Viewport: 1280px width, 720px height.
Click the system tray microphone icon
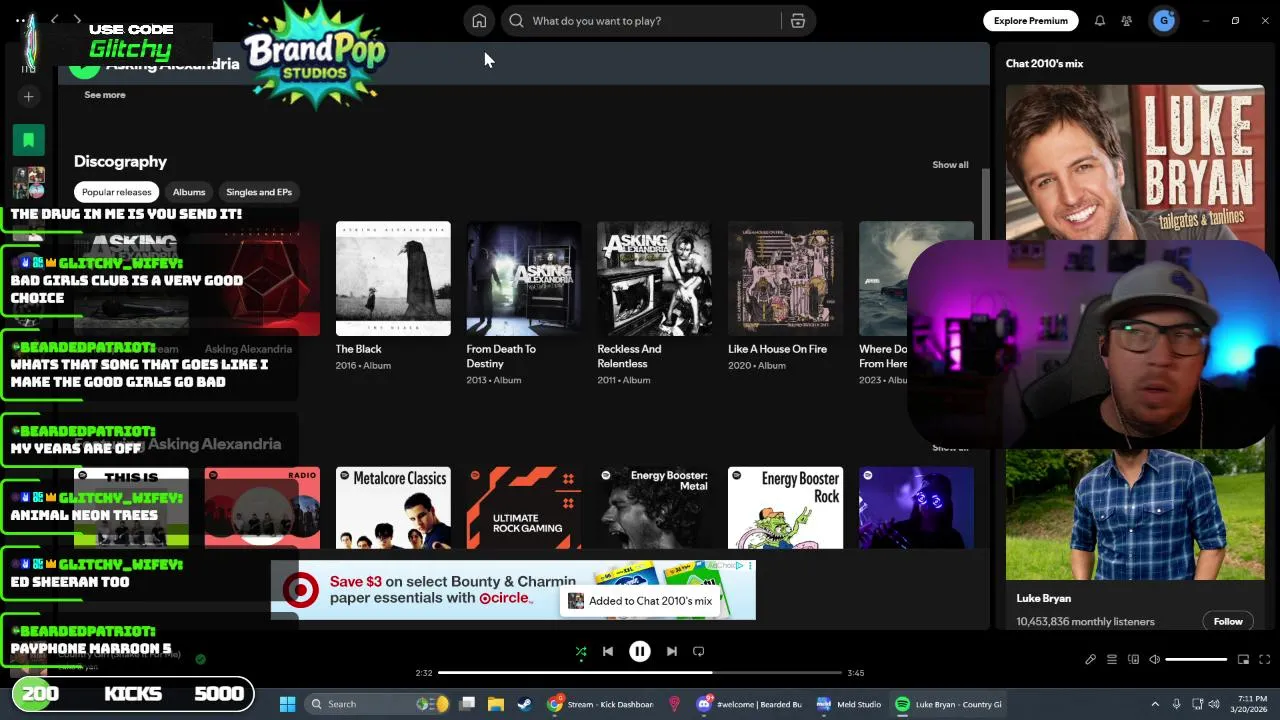pos(1177,704)
